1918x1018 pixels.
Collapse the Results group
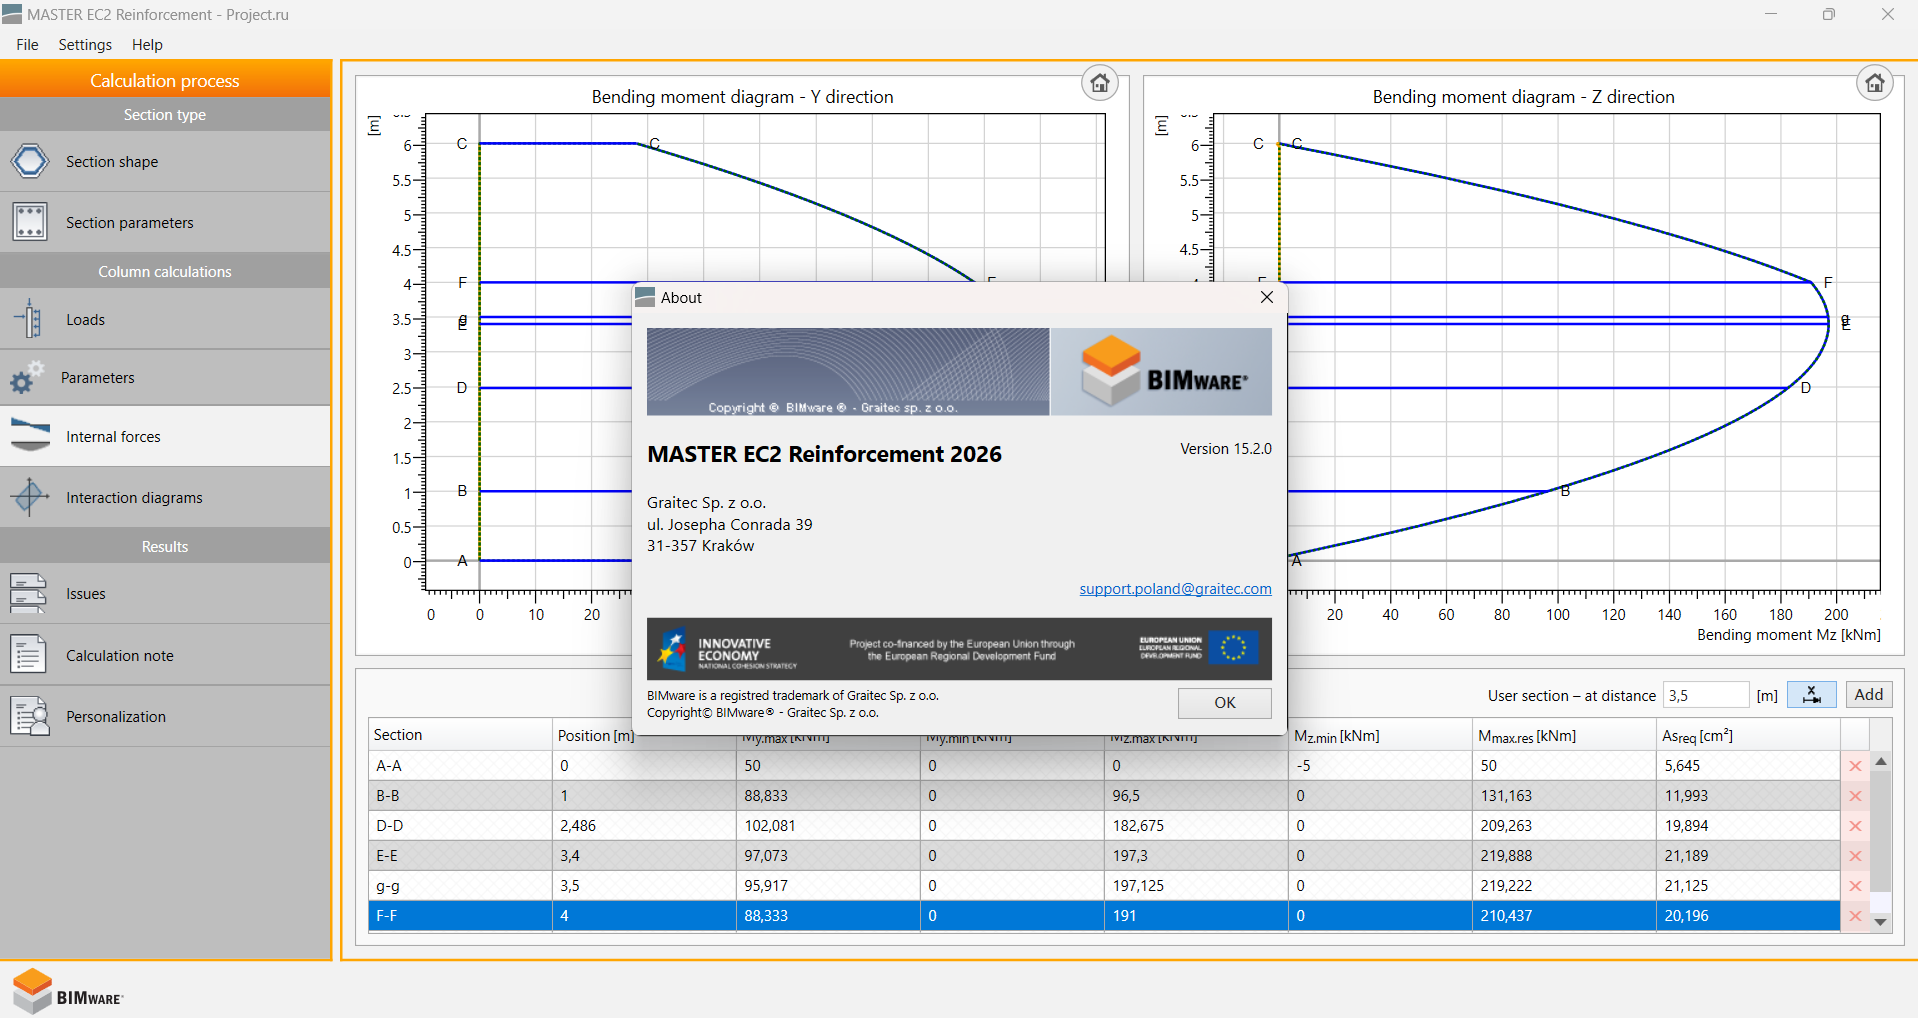pyautogui.click(x=163, y=546)
